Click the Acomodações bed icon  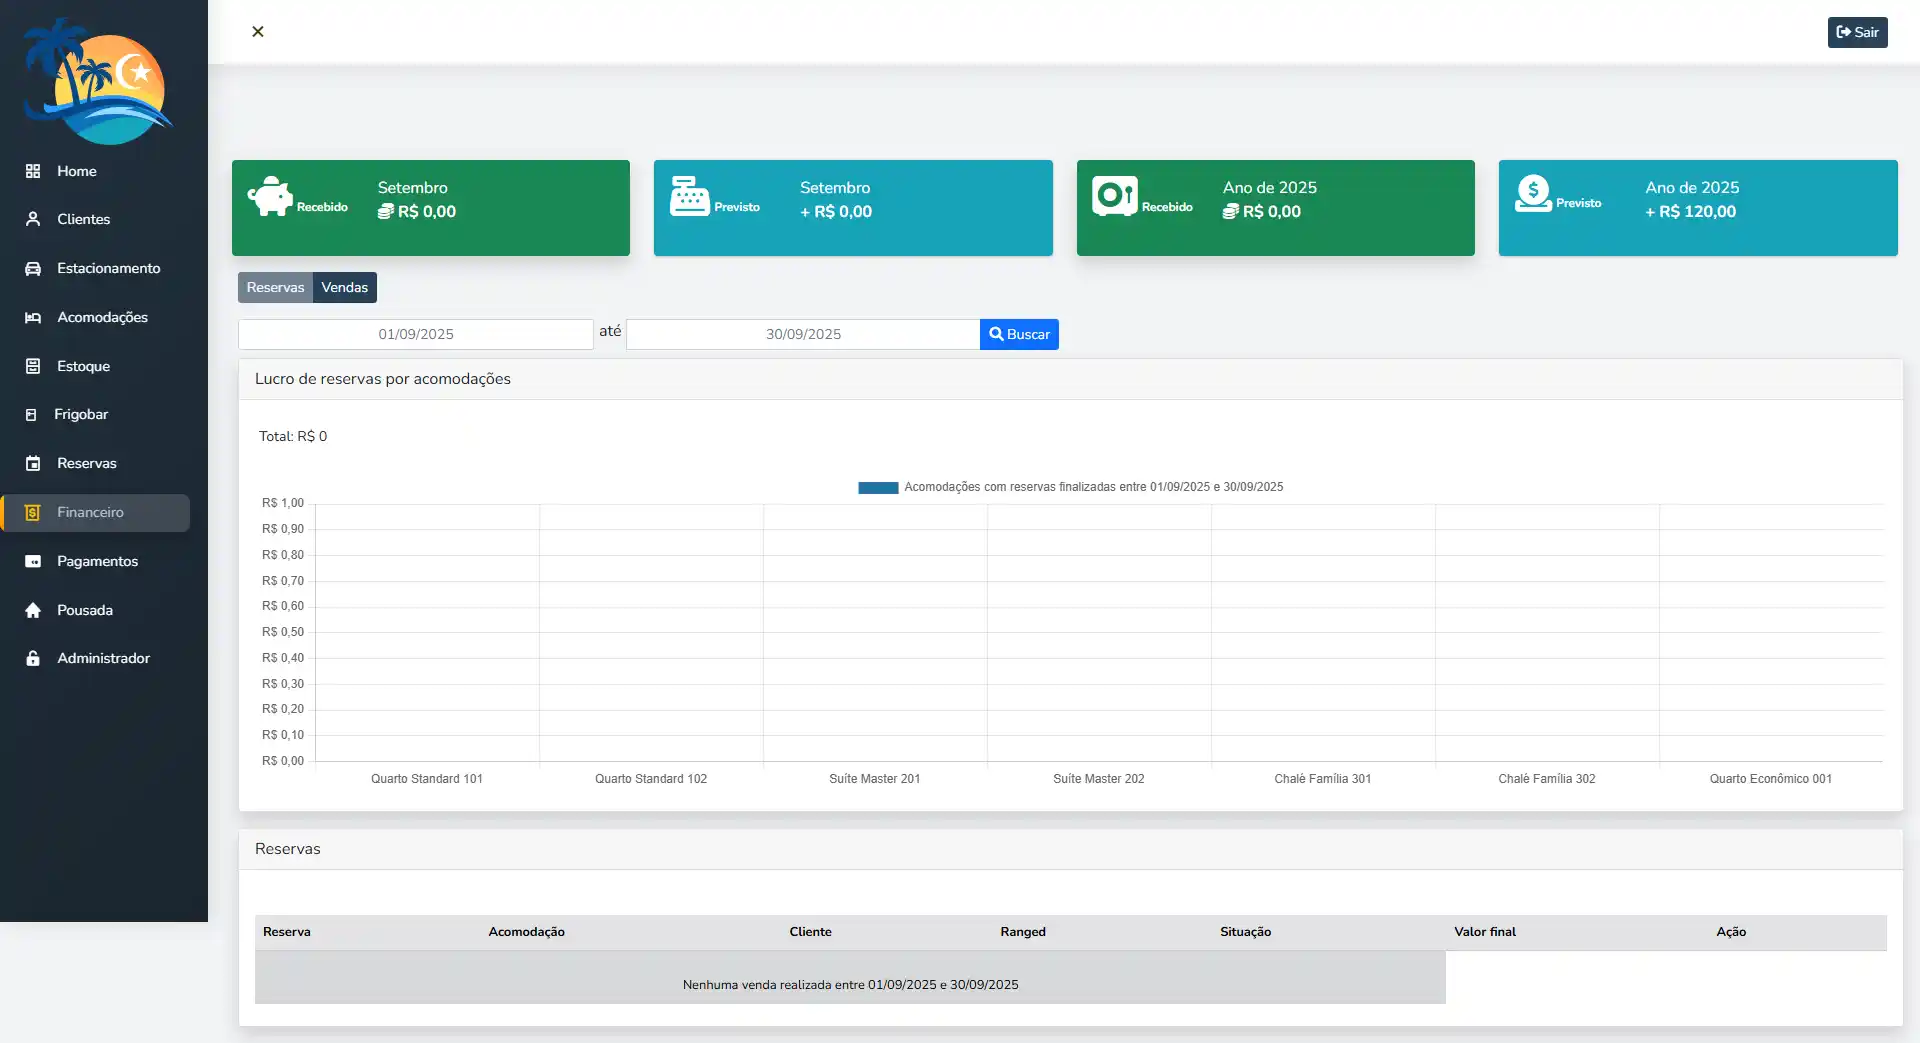33,317
